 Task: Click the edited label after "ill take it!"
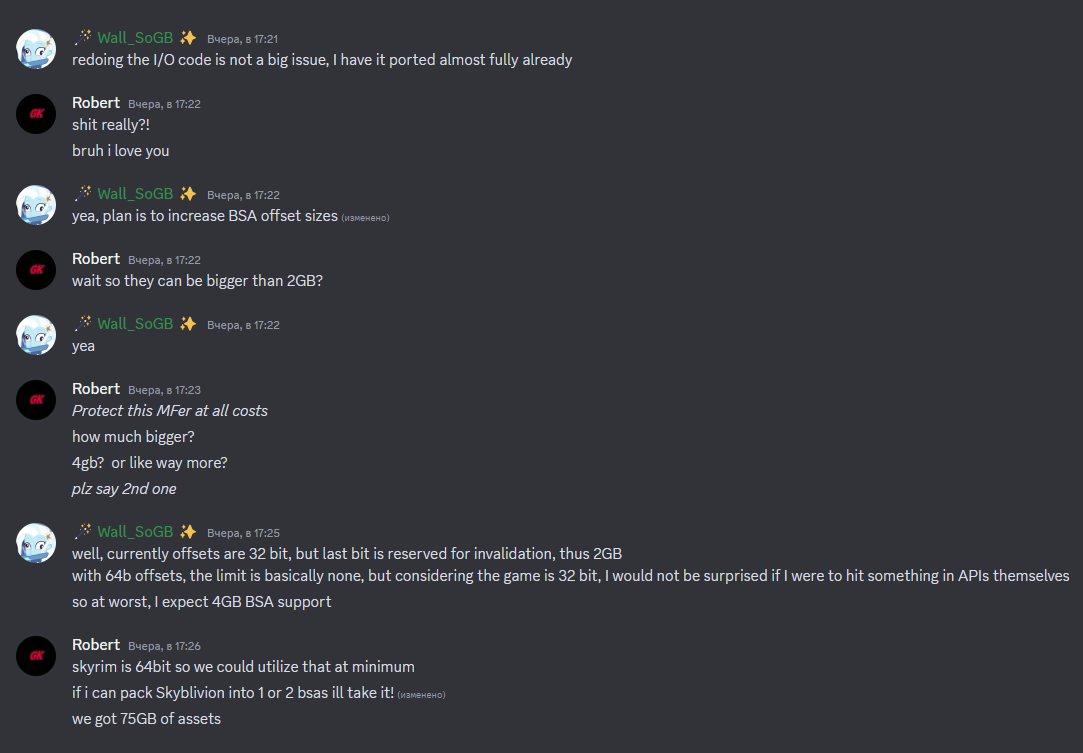[421, 694]
